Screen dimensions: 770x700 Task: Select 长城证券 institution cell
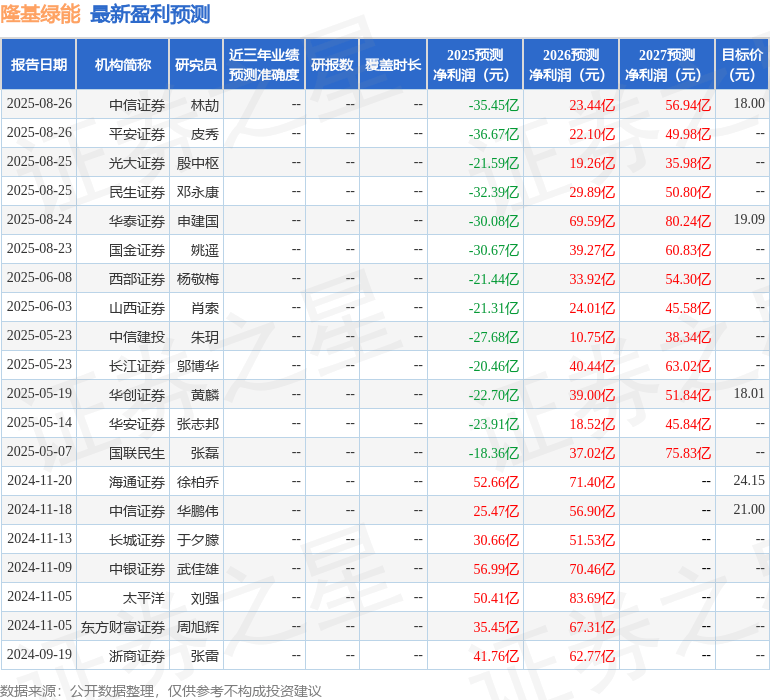(x=137, y=540)
